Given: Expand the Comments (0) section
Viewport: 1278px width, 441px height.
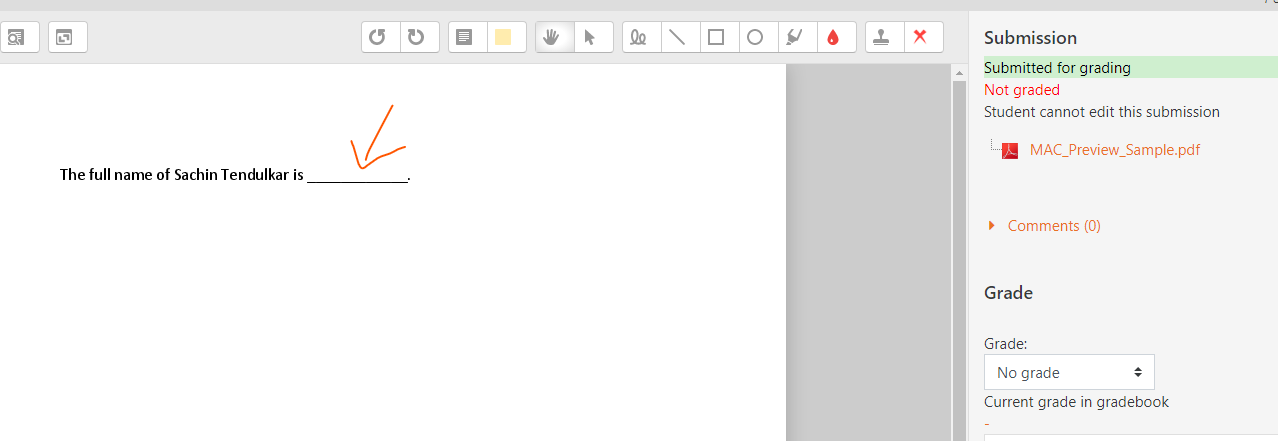Looking at the screenshot, I should click(x=1053, y=226).
